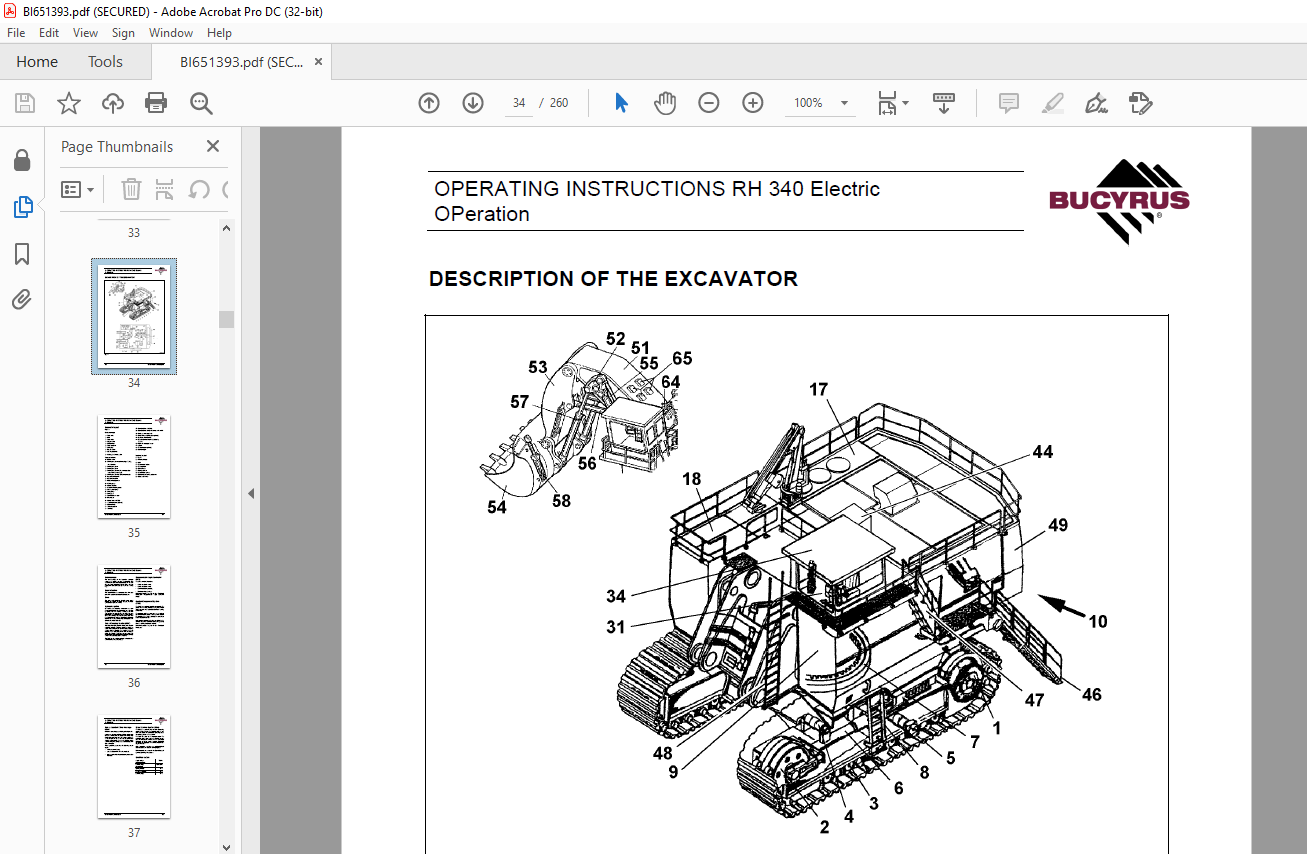Go to previous page arrow

(429, 103)
